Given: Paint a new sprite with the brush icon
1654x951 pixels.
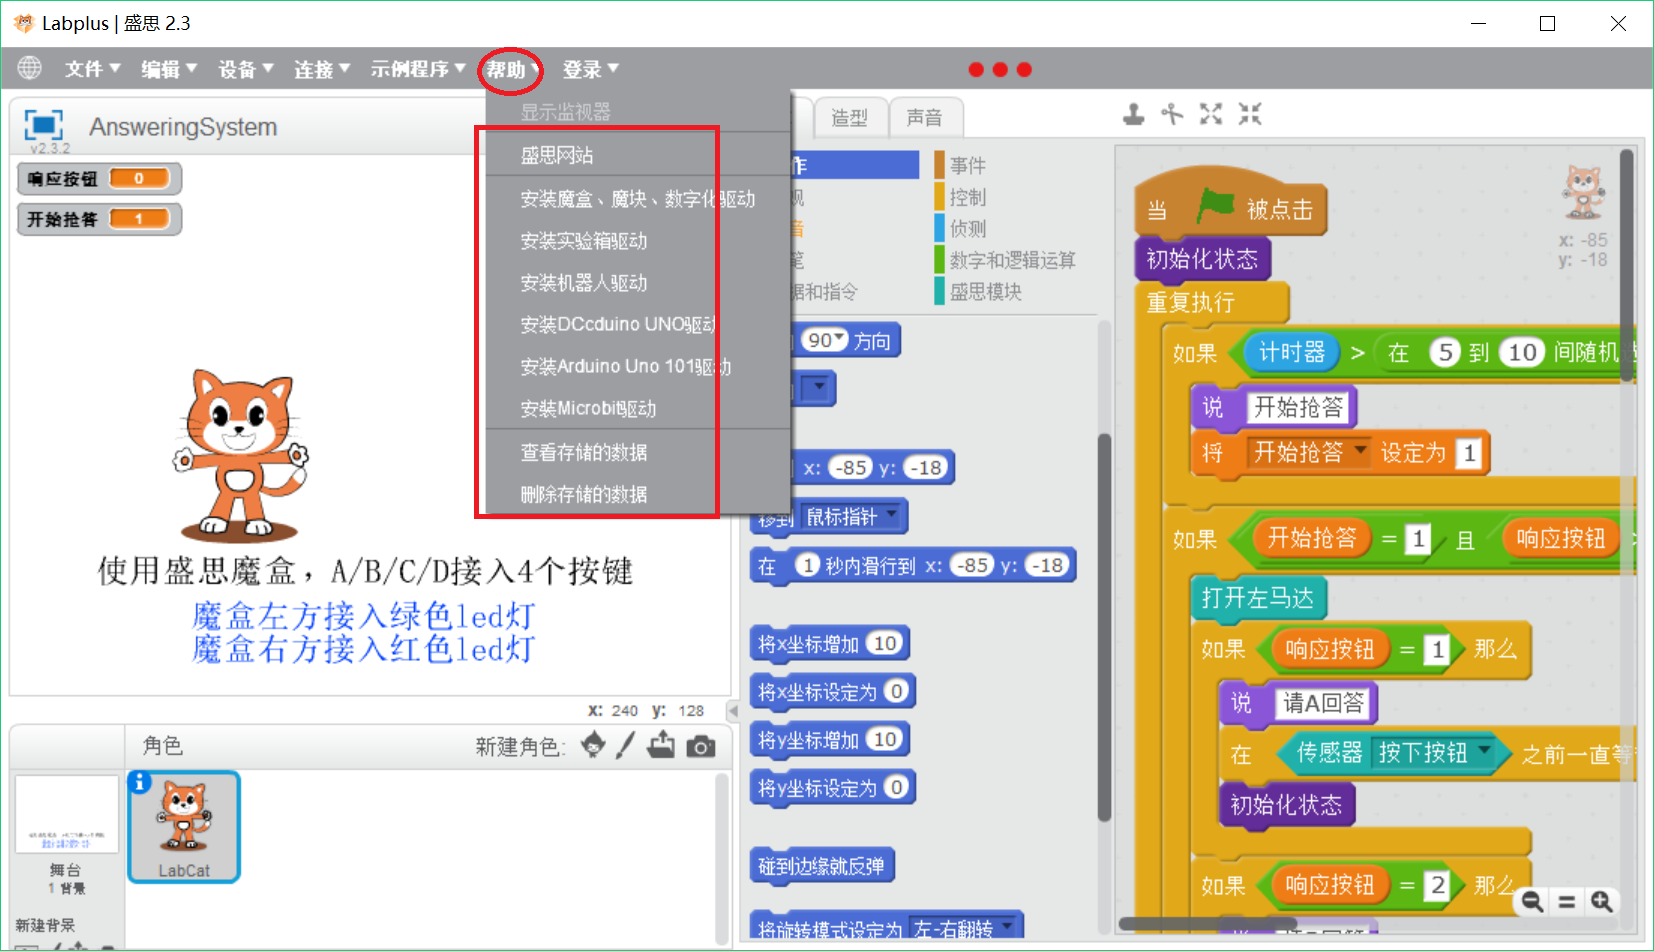Looking at the screenshot, I should tap(625, 745).
